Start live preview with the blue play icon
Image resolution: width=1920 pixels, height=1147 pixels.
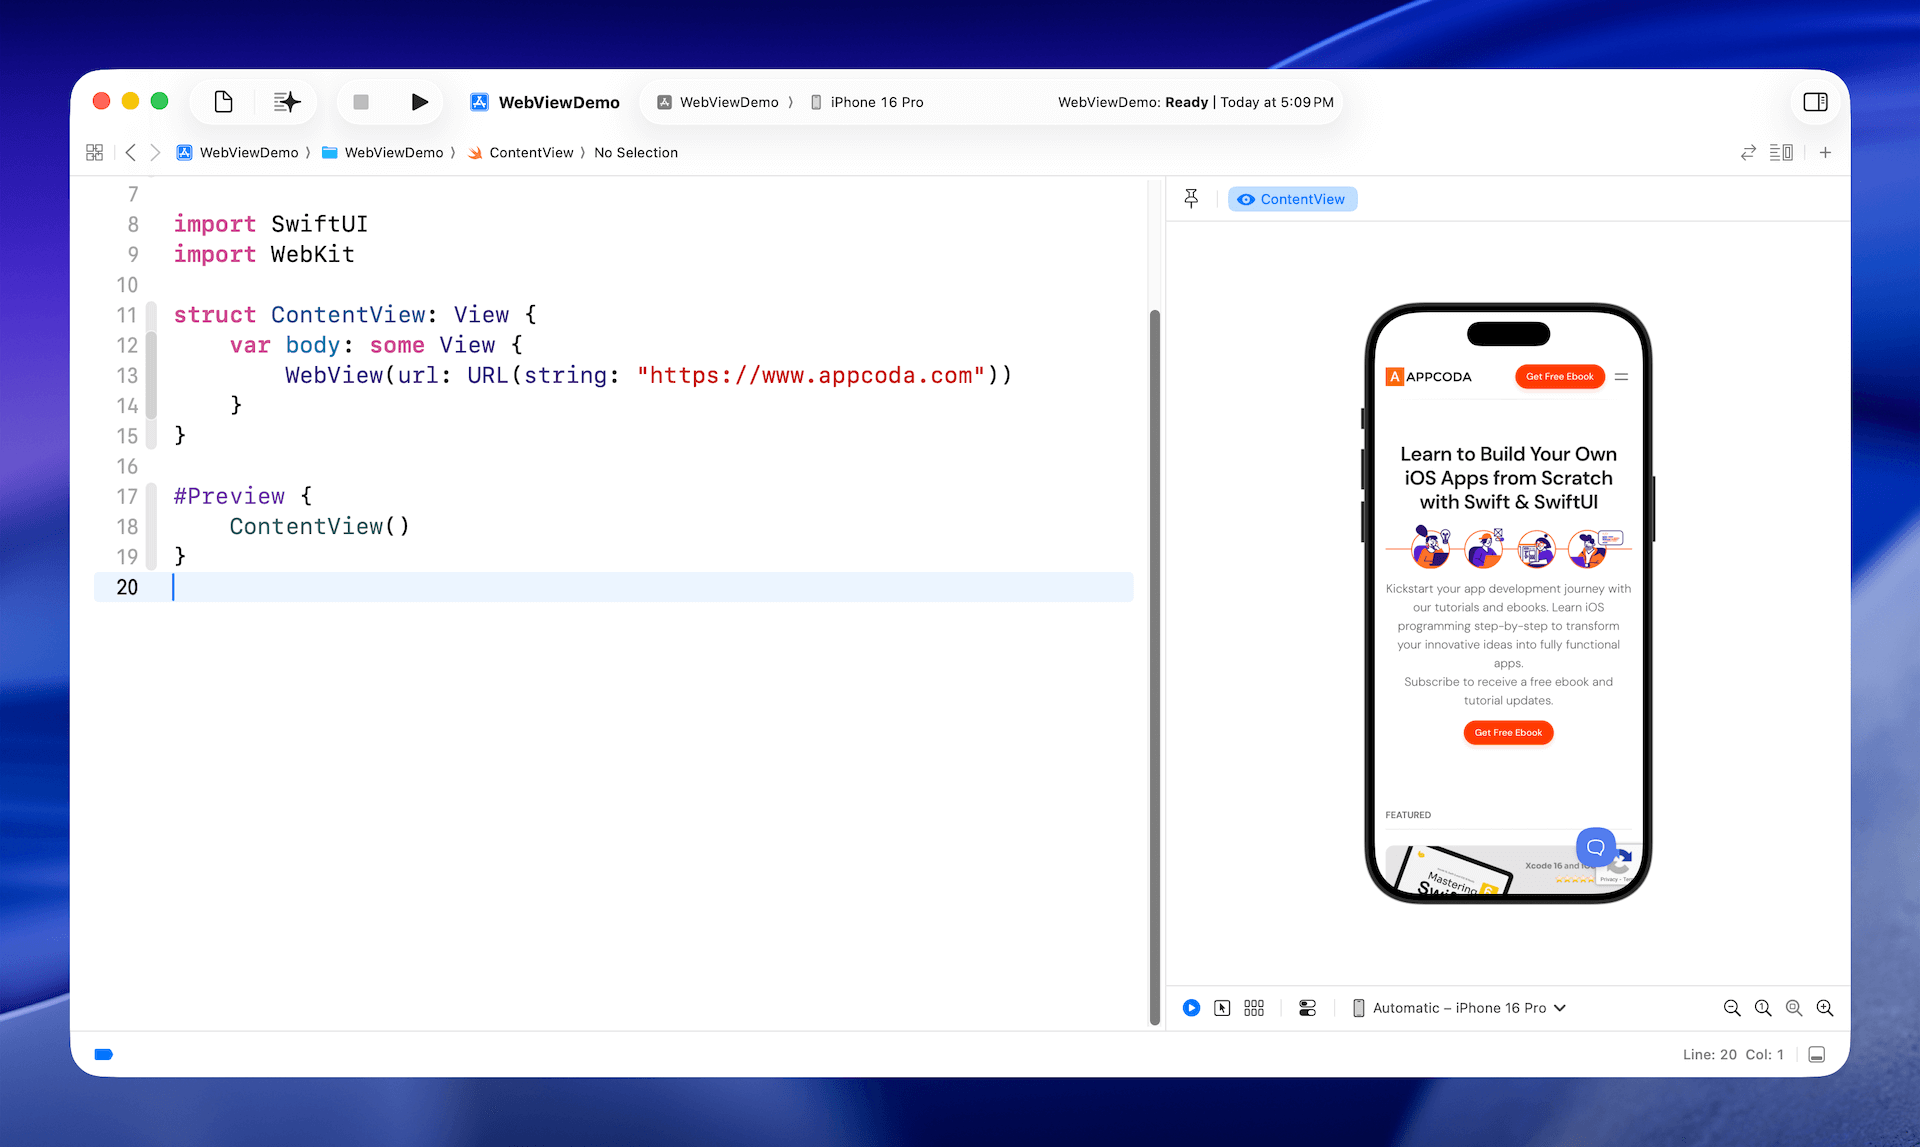(1190, 1007)
